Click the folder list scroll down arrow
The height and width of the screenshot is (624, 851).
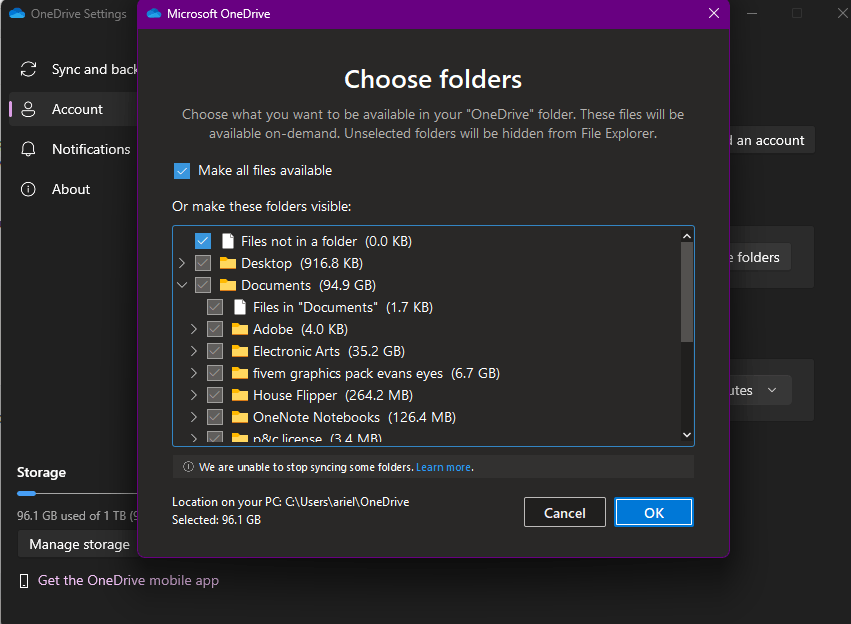tap(687, 435)
